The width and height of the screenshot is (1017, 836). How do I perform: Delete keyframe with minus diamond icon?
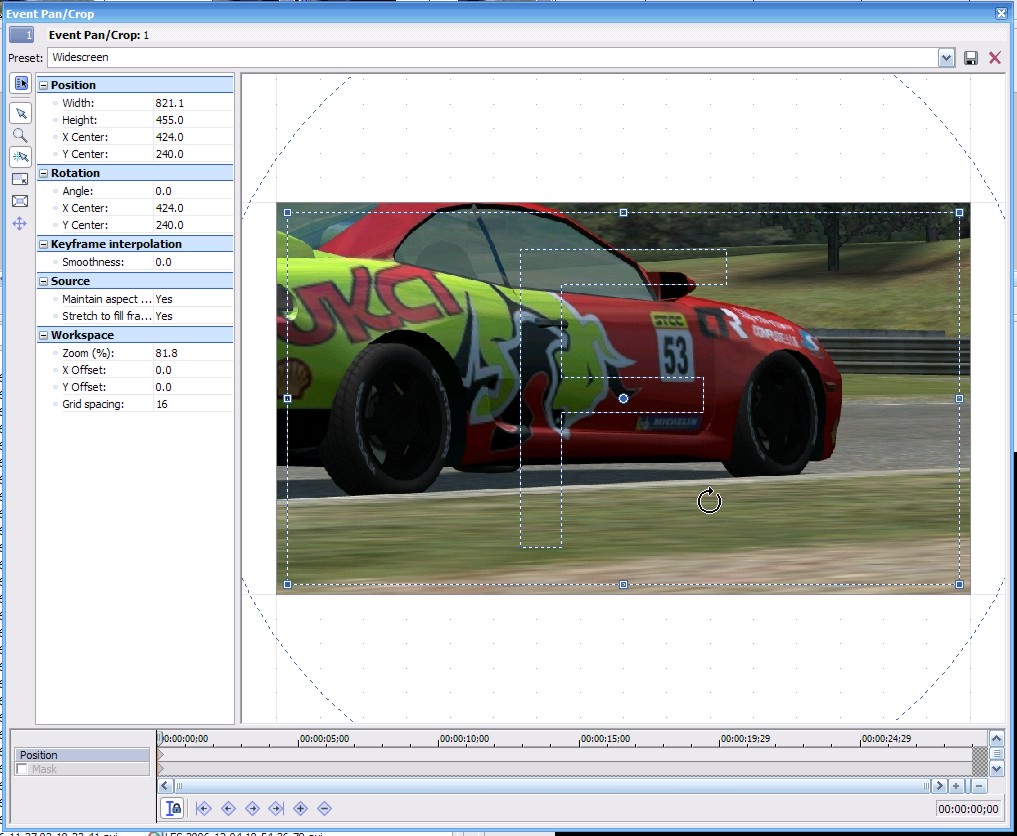coord(324,808)
